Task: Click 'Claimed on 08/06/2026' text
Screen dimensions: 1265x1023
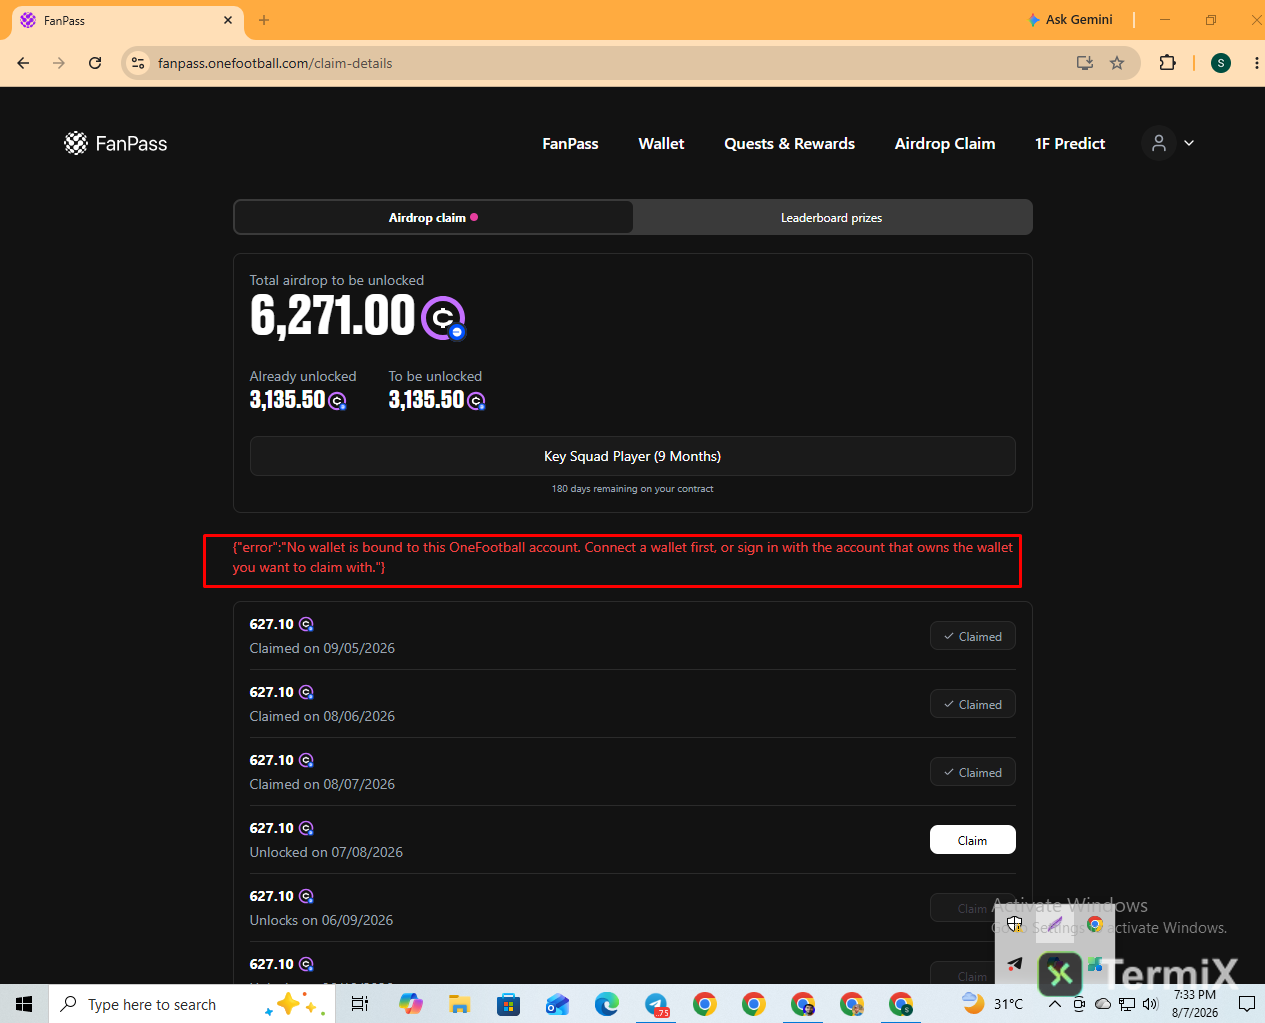Action: [x=322, y=716]
